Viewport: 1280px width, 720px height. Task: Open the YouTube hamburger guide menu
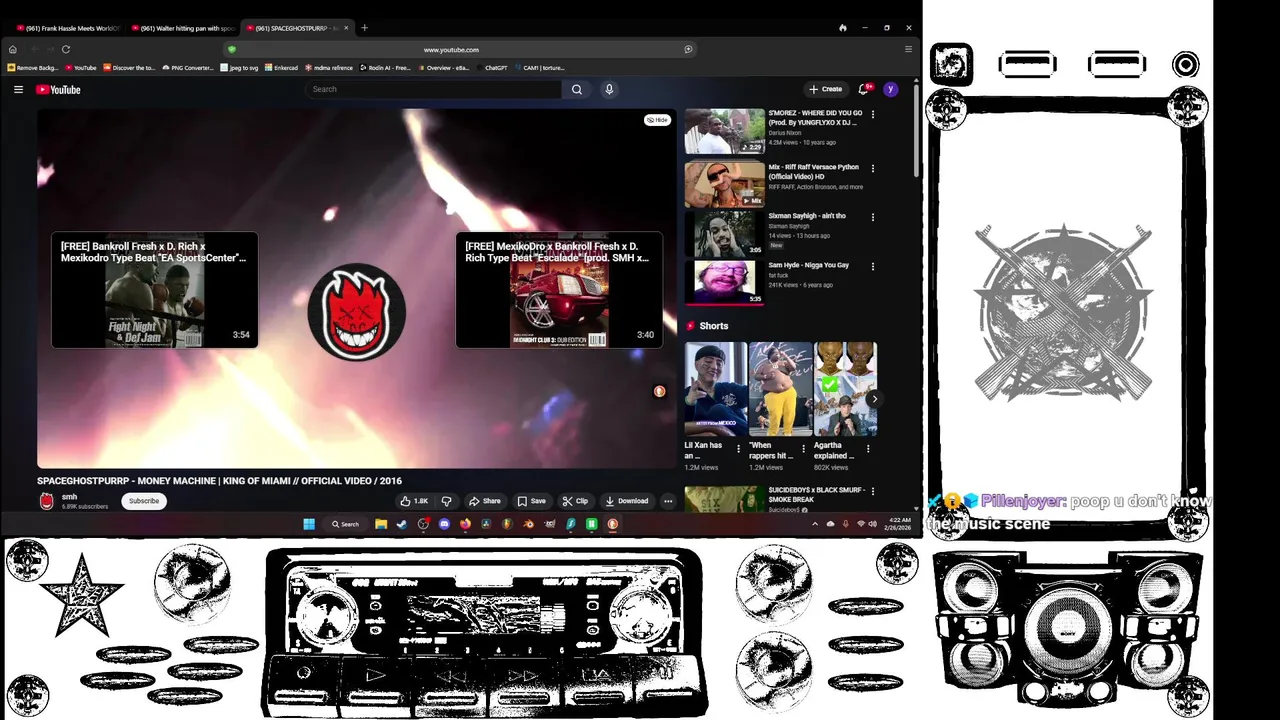pos(18,89)
